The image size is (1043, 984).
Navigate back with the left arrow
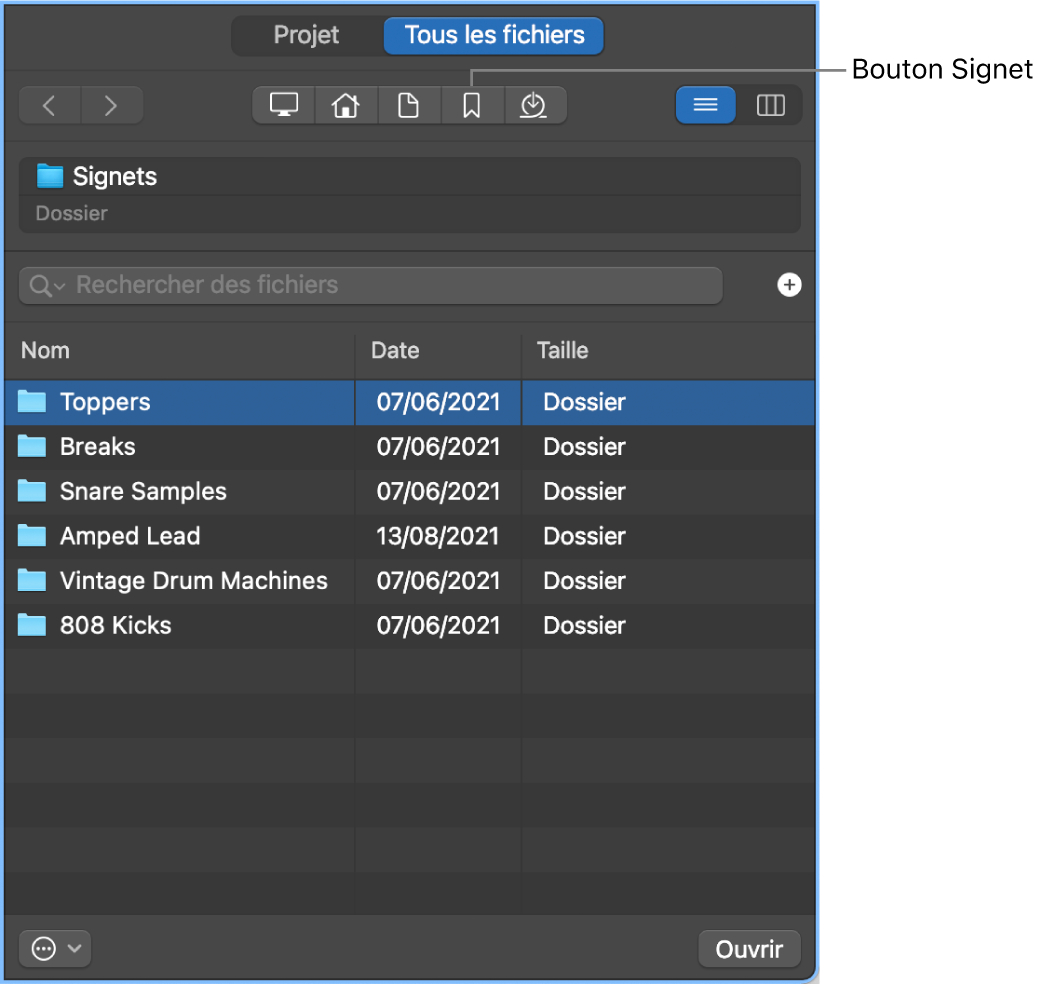[49, 105]
